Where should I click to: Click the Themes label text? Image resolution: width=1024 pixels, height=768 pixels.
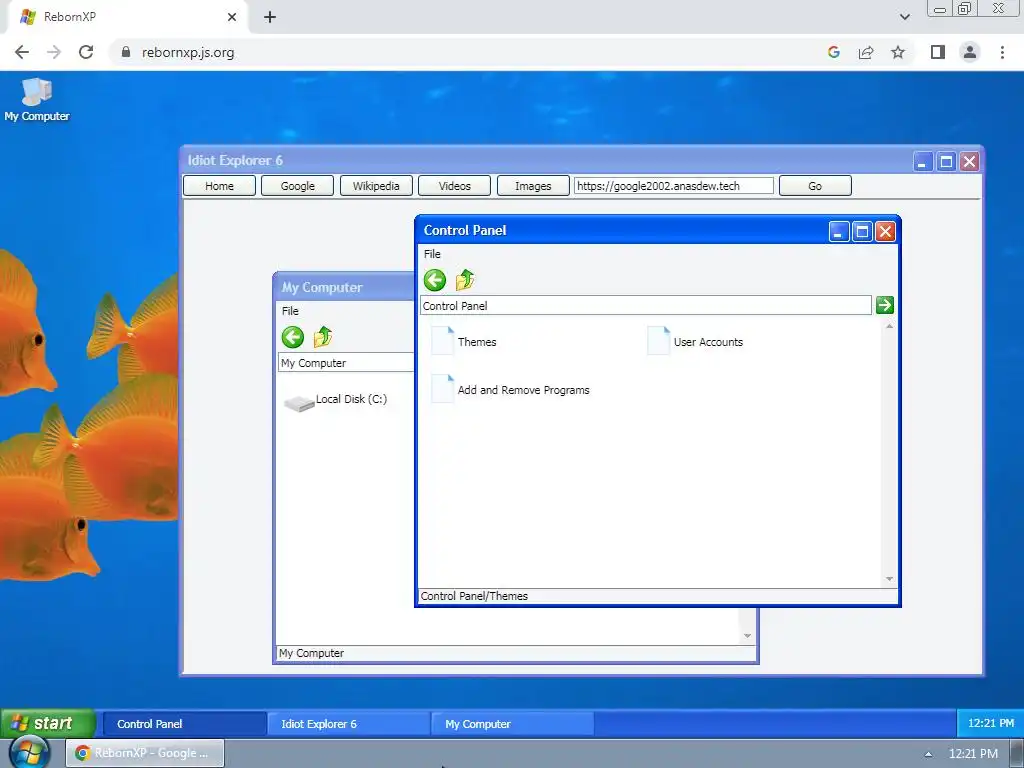coord(477,342)
